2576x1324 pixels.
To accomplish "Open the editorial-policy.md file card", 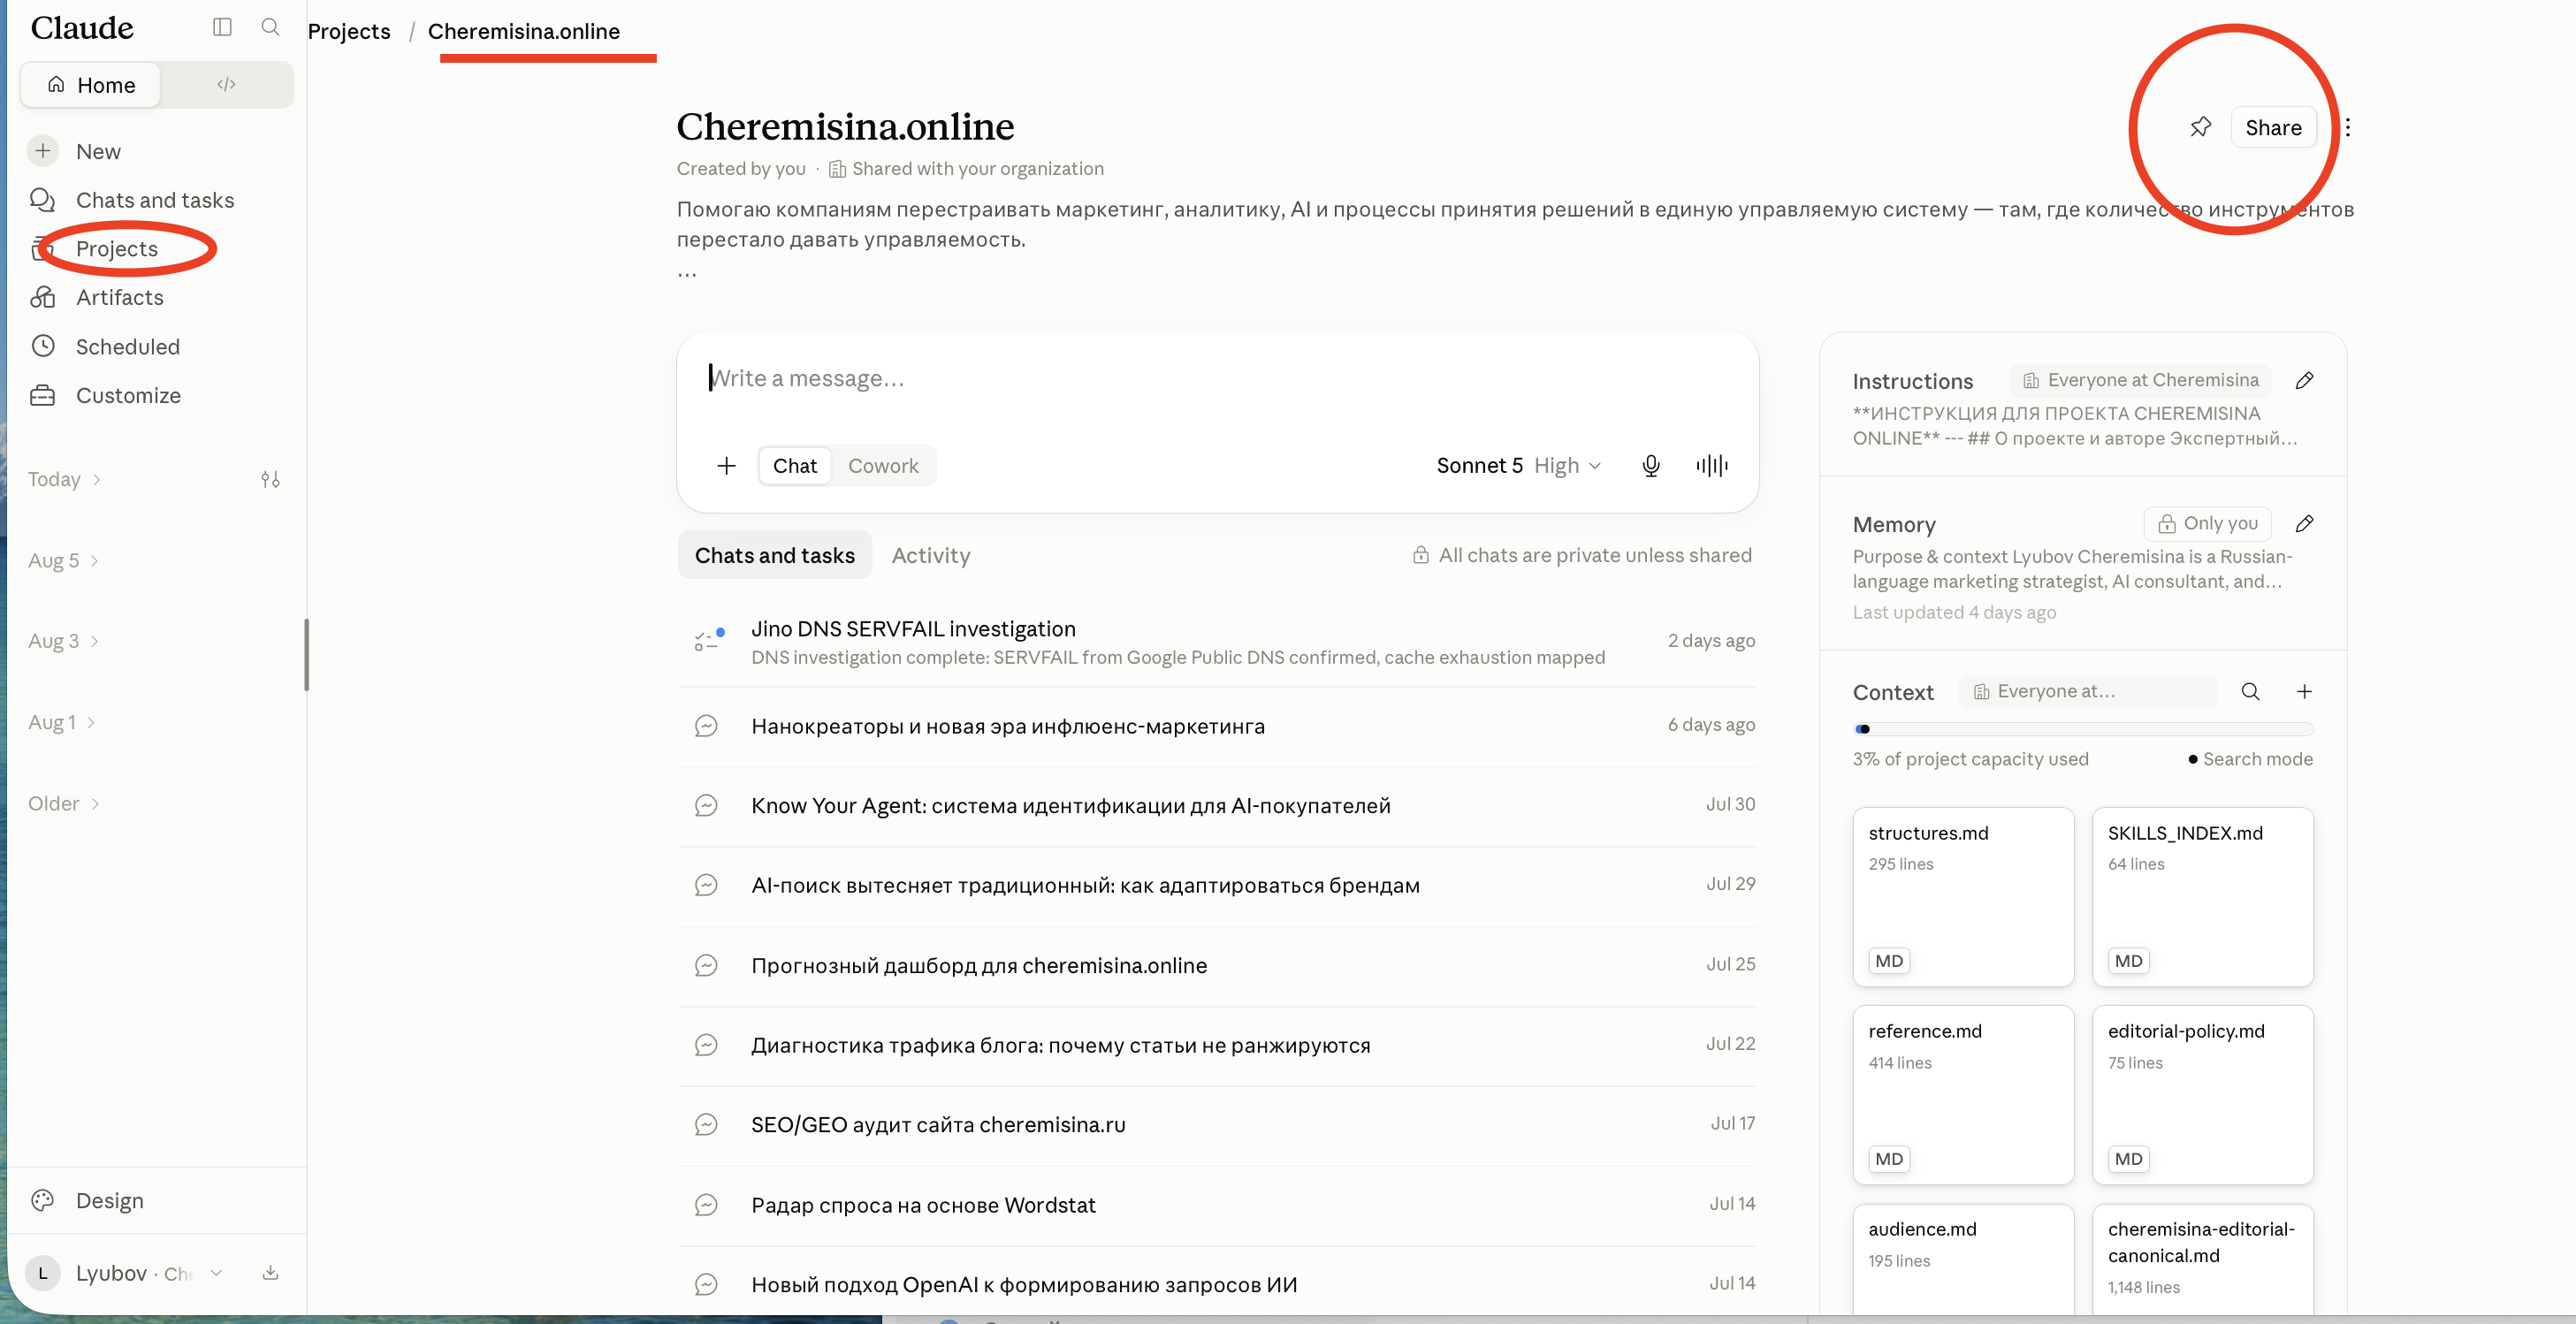I will coord(2203,1095).
